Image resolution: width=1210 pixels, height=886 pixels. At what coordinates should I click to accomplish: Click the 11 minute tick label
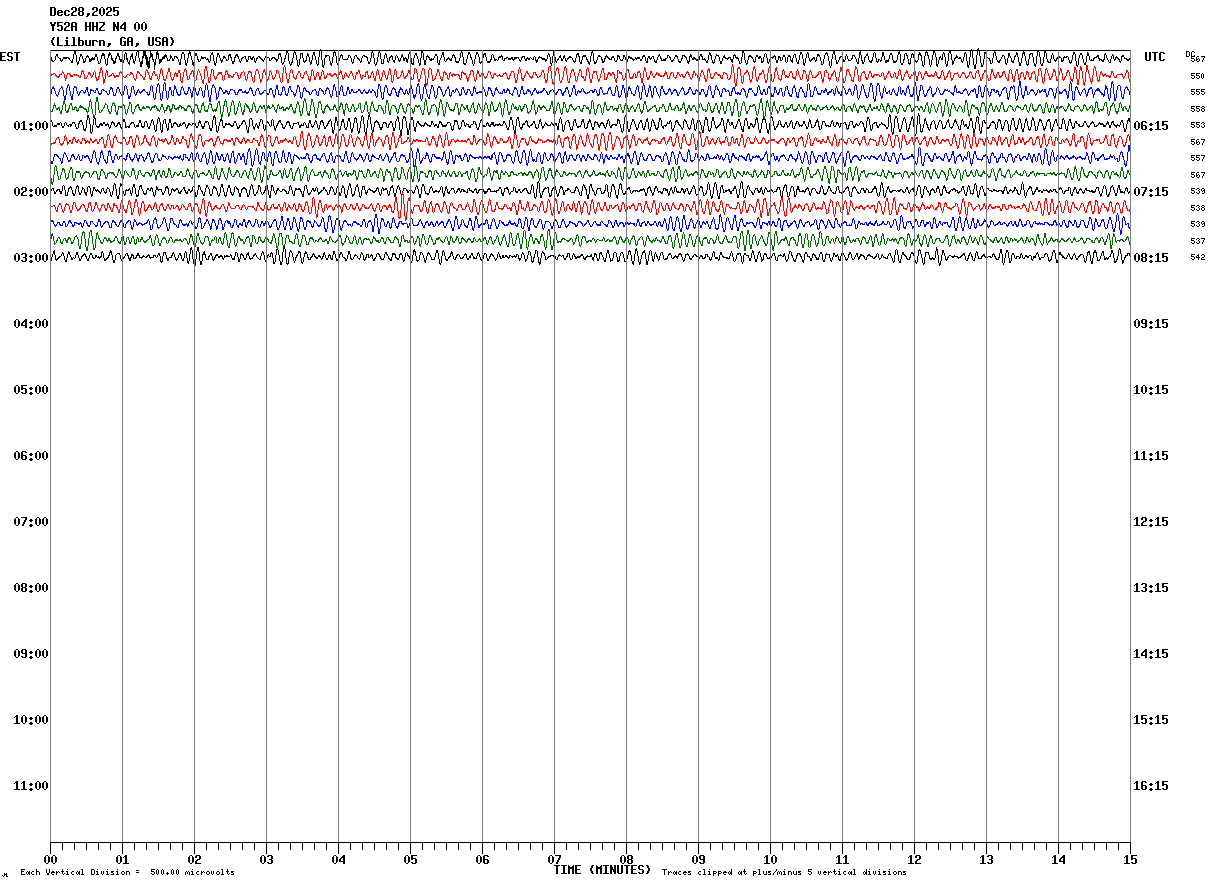tap(842, 860)
